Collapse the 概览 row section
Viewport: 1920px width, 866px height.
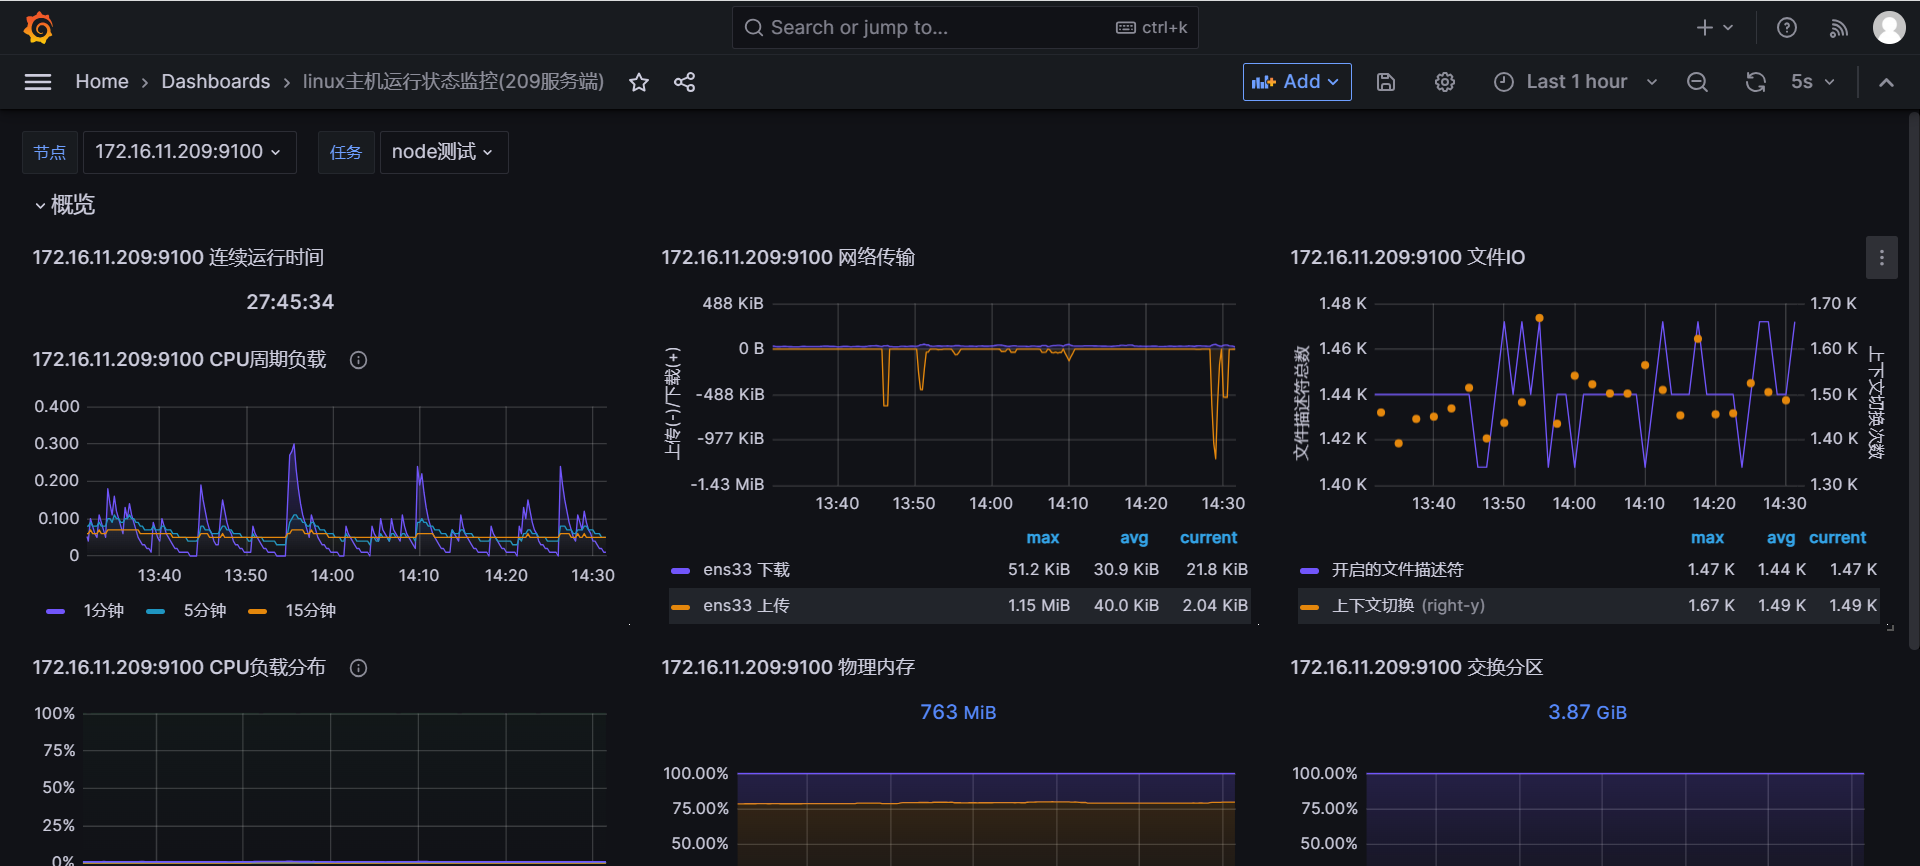pos(64,205)
